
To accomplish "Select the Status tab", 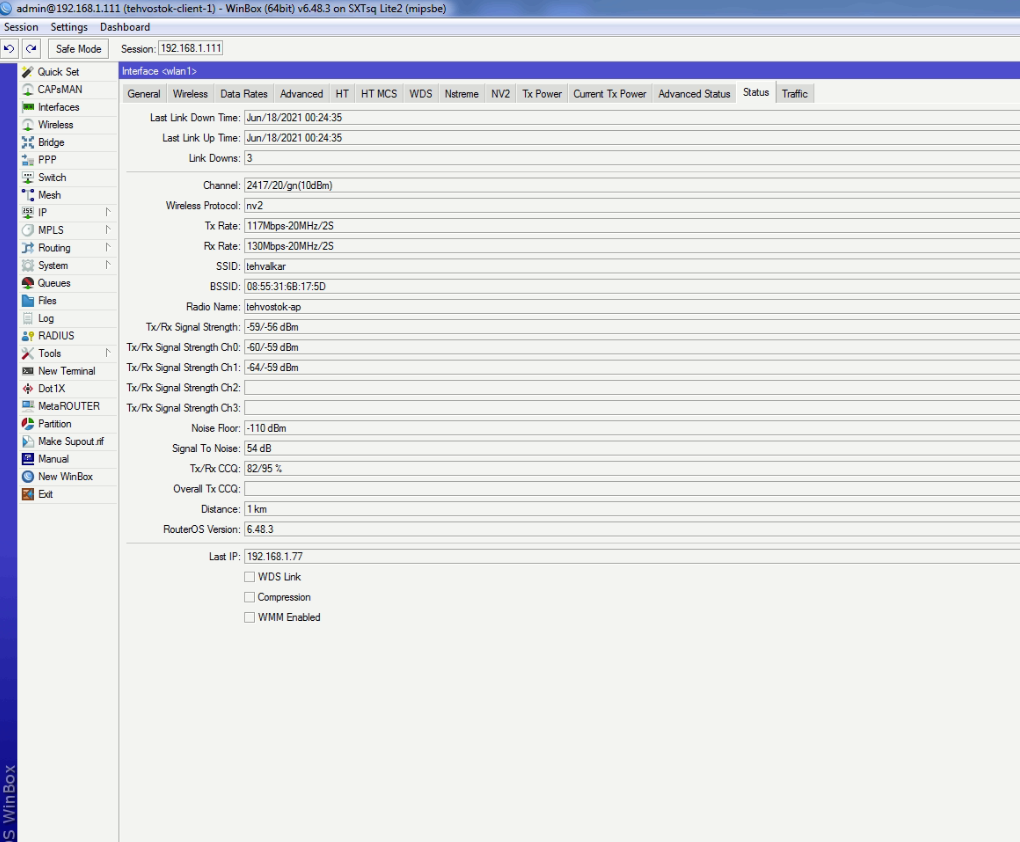I will pos(756,92).
